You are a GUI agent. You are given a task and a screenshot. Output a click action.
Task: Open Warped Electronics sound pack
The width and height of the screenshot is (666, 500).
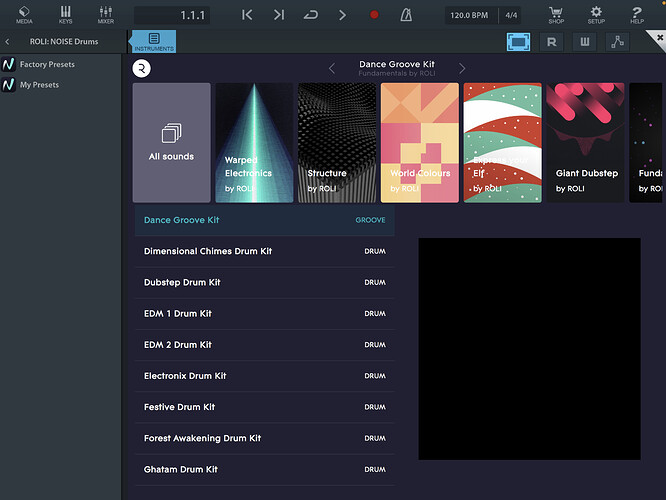254,143
